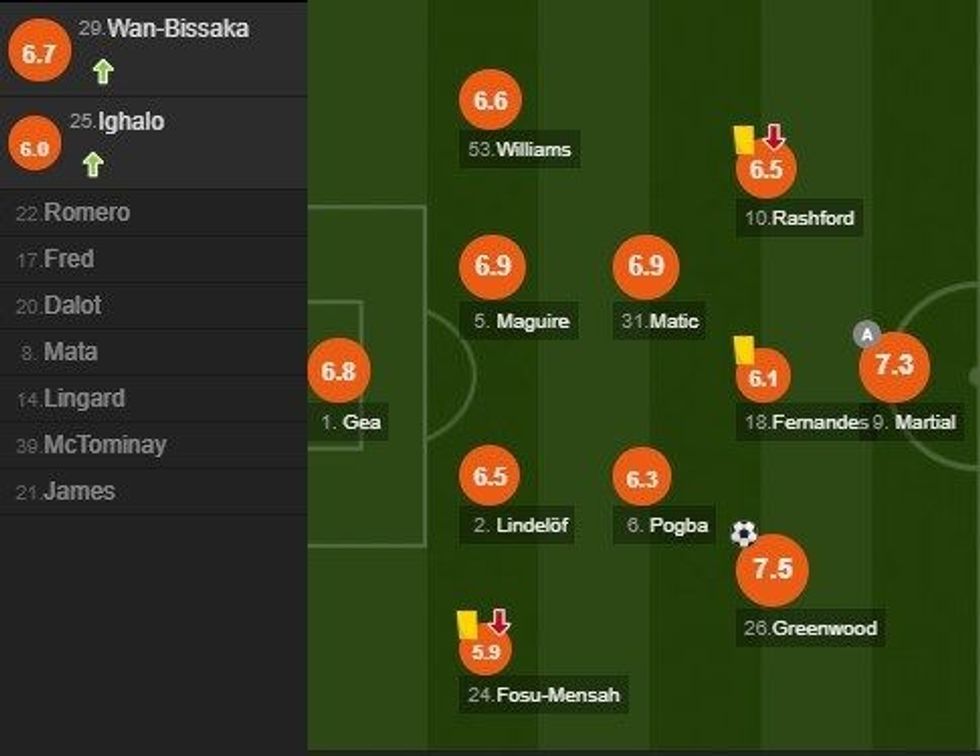Screen dimensions: 980x756
Task: Click De Gea's 6.8 rating circle
Action: [x=341, y=370]
